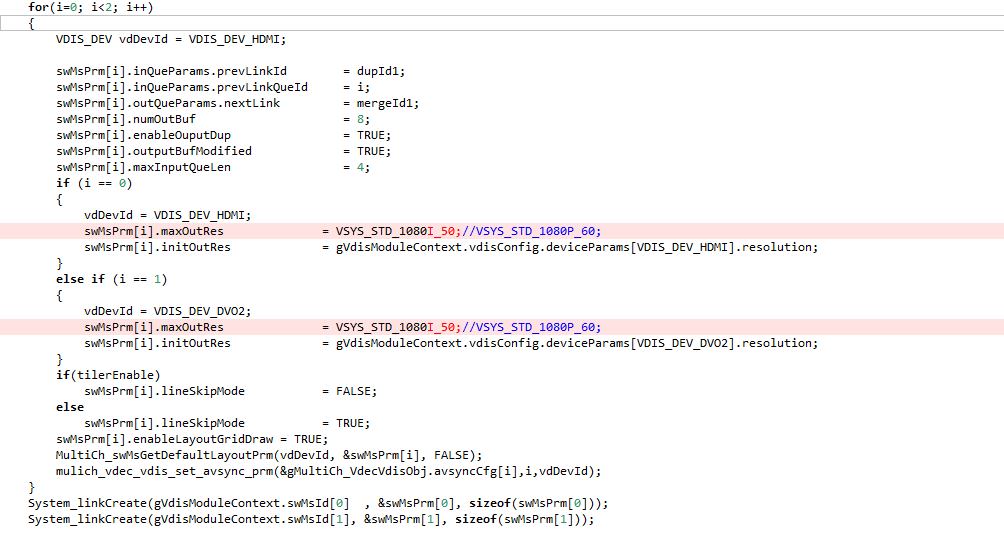Click the System_linkCreate swMsId[0] line
Viewport: 1004px width, 538px height.
click(318, 503)
